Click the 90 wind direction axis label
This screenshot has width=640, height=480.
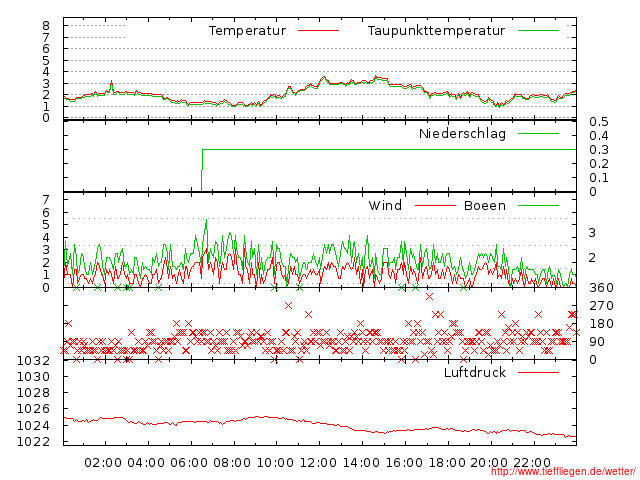[597, 342]
